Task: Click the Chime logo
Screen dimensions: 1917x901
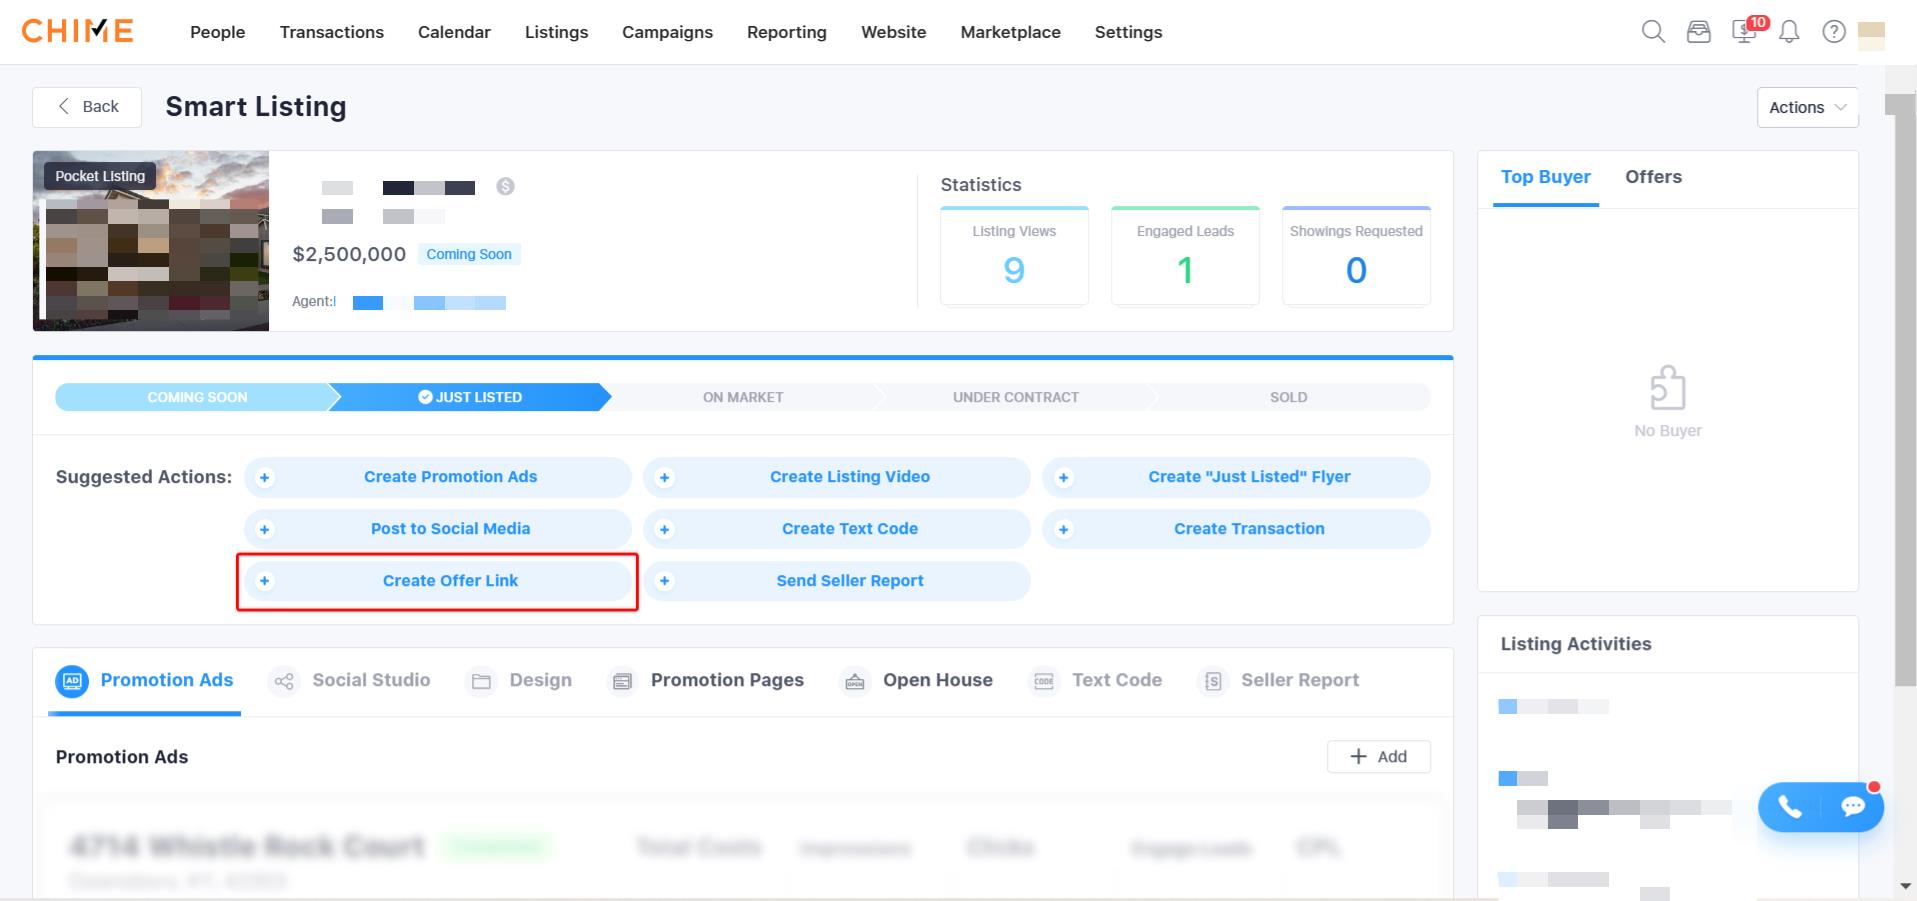Action: click(x=77, y=31)
